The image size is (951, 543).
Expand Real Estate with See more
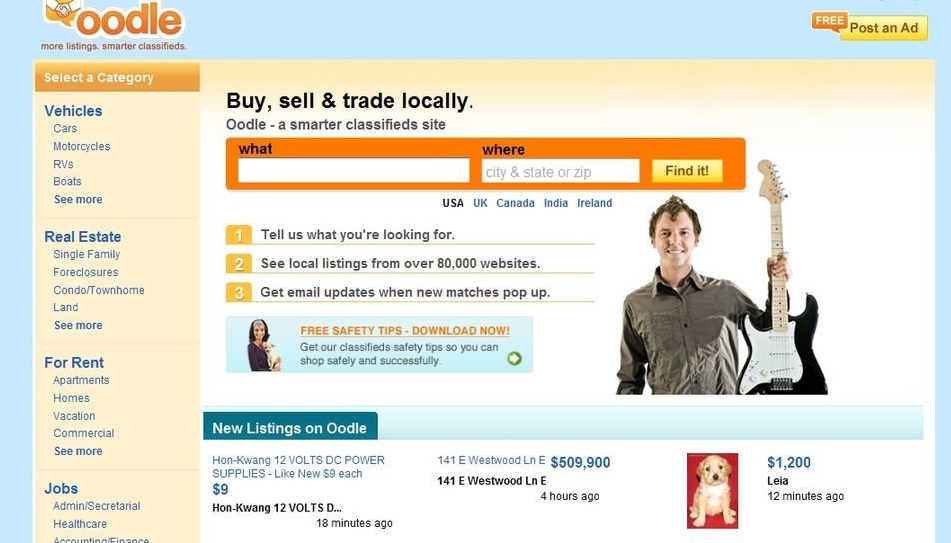pos(78,325)
